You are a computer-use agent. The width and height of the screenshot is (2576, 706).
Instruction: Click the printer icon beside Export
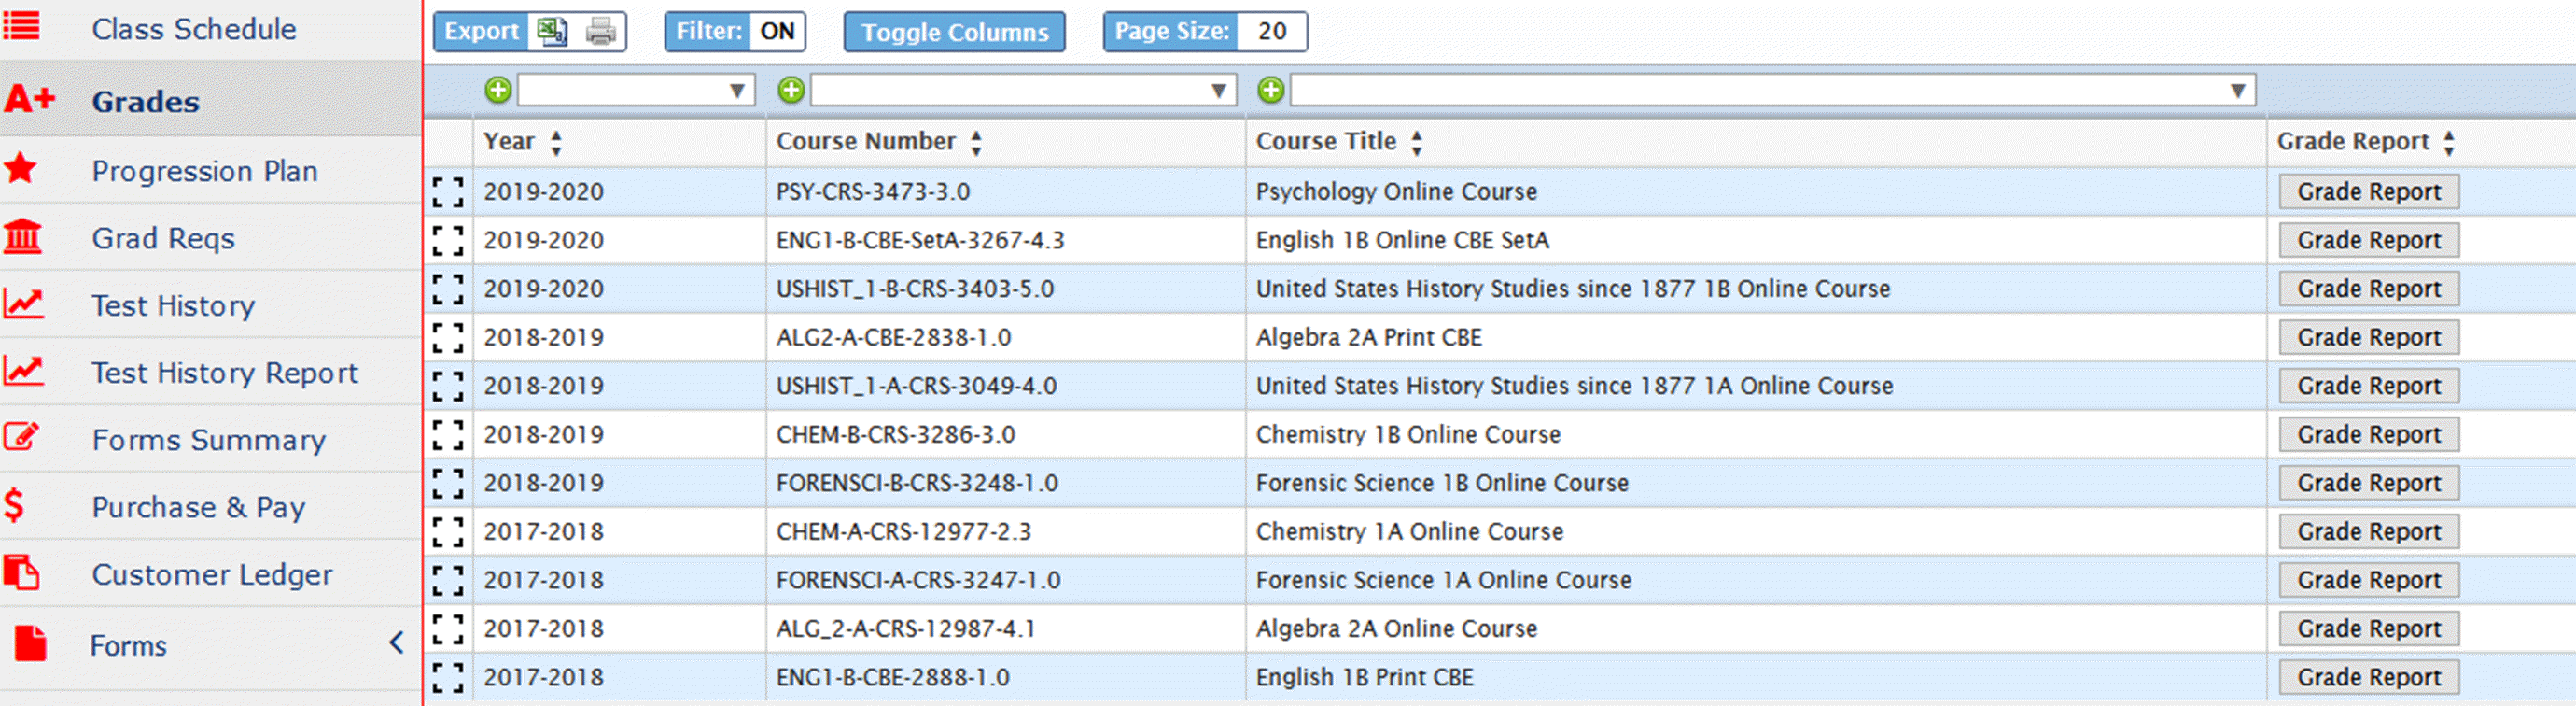pos(601,32)
